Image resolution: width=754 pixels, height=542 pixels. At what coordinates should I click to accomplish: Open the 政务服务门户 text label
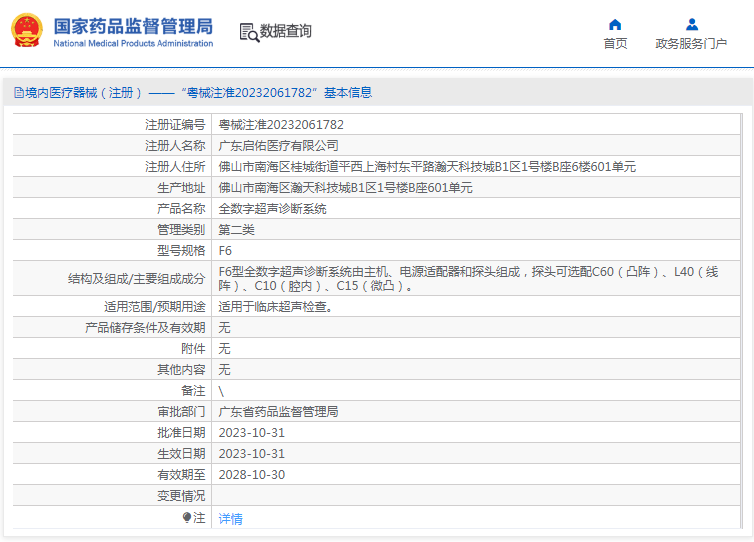691,43
